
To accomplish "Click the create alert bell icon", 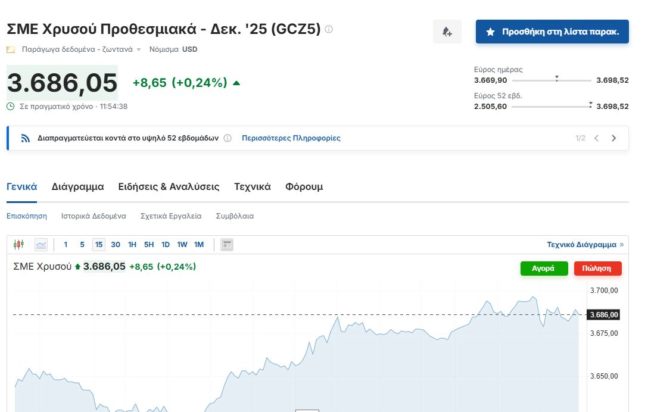I will [447, 32].
